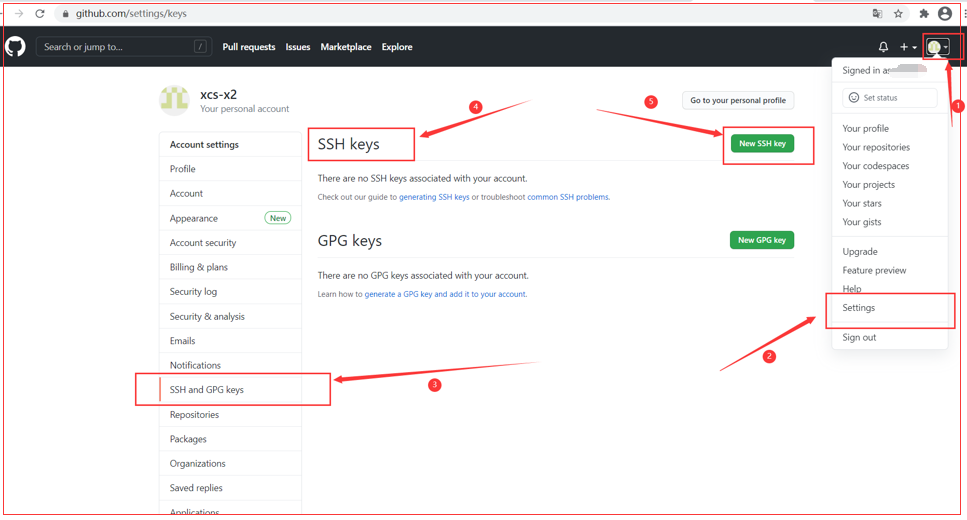Select Billing & plans in sidebar

pyautogui.click(x=230, y=267)
